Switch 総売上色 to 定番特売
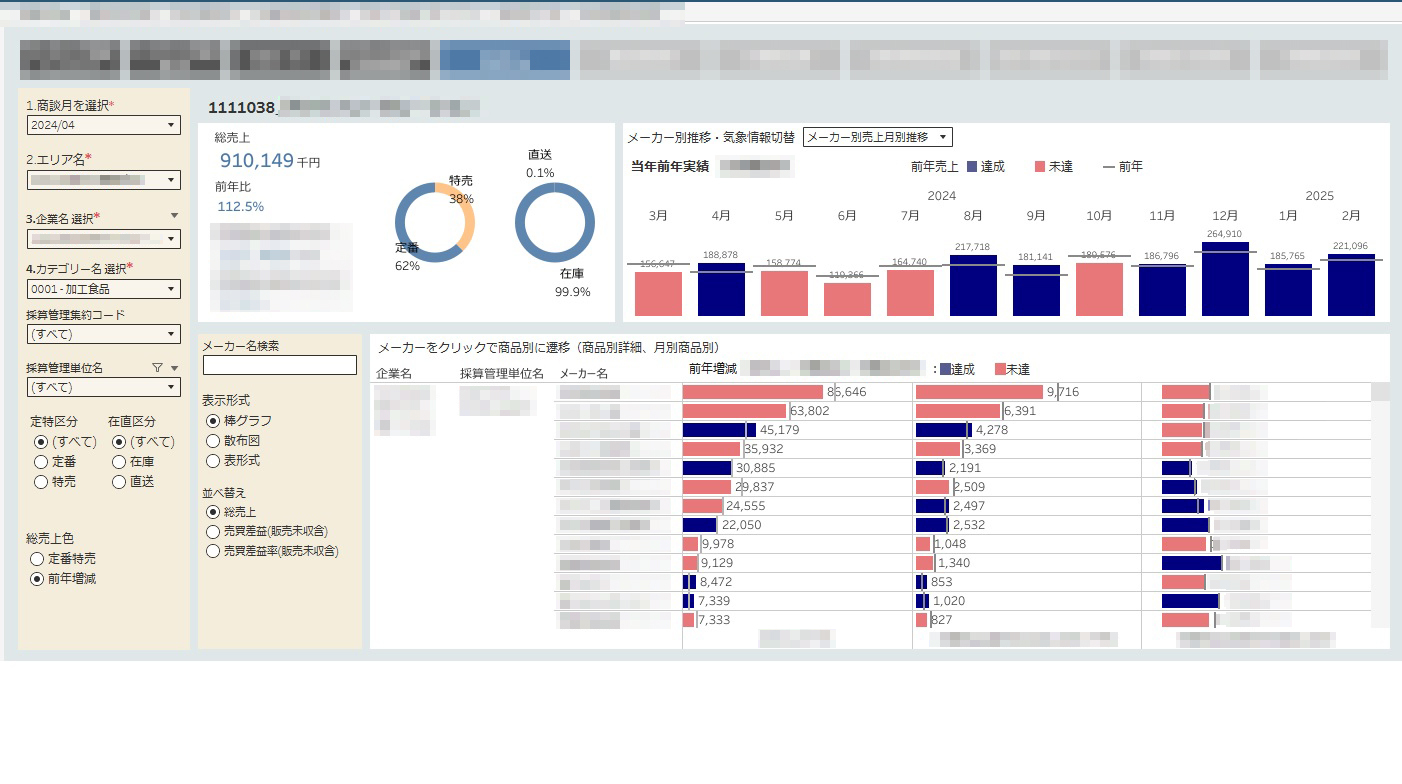Viewport: 1402px width, 784px height. [38, 559]
